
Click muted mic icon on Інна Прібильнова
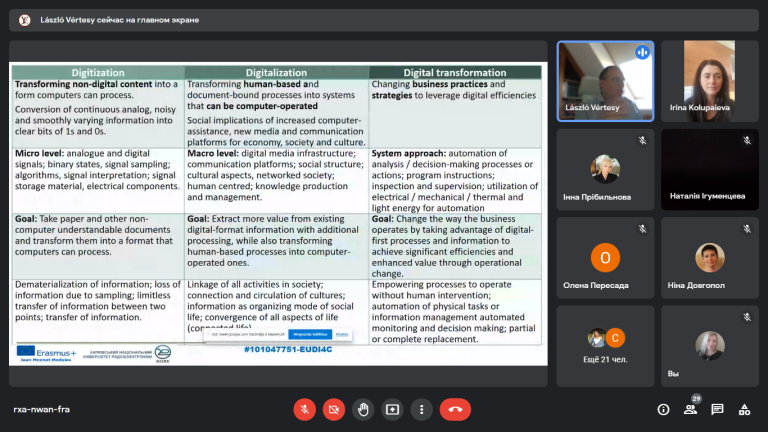tap(642, 141)
